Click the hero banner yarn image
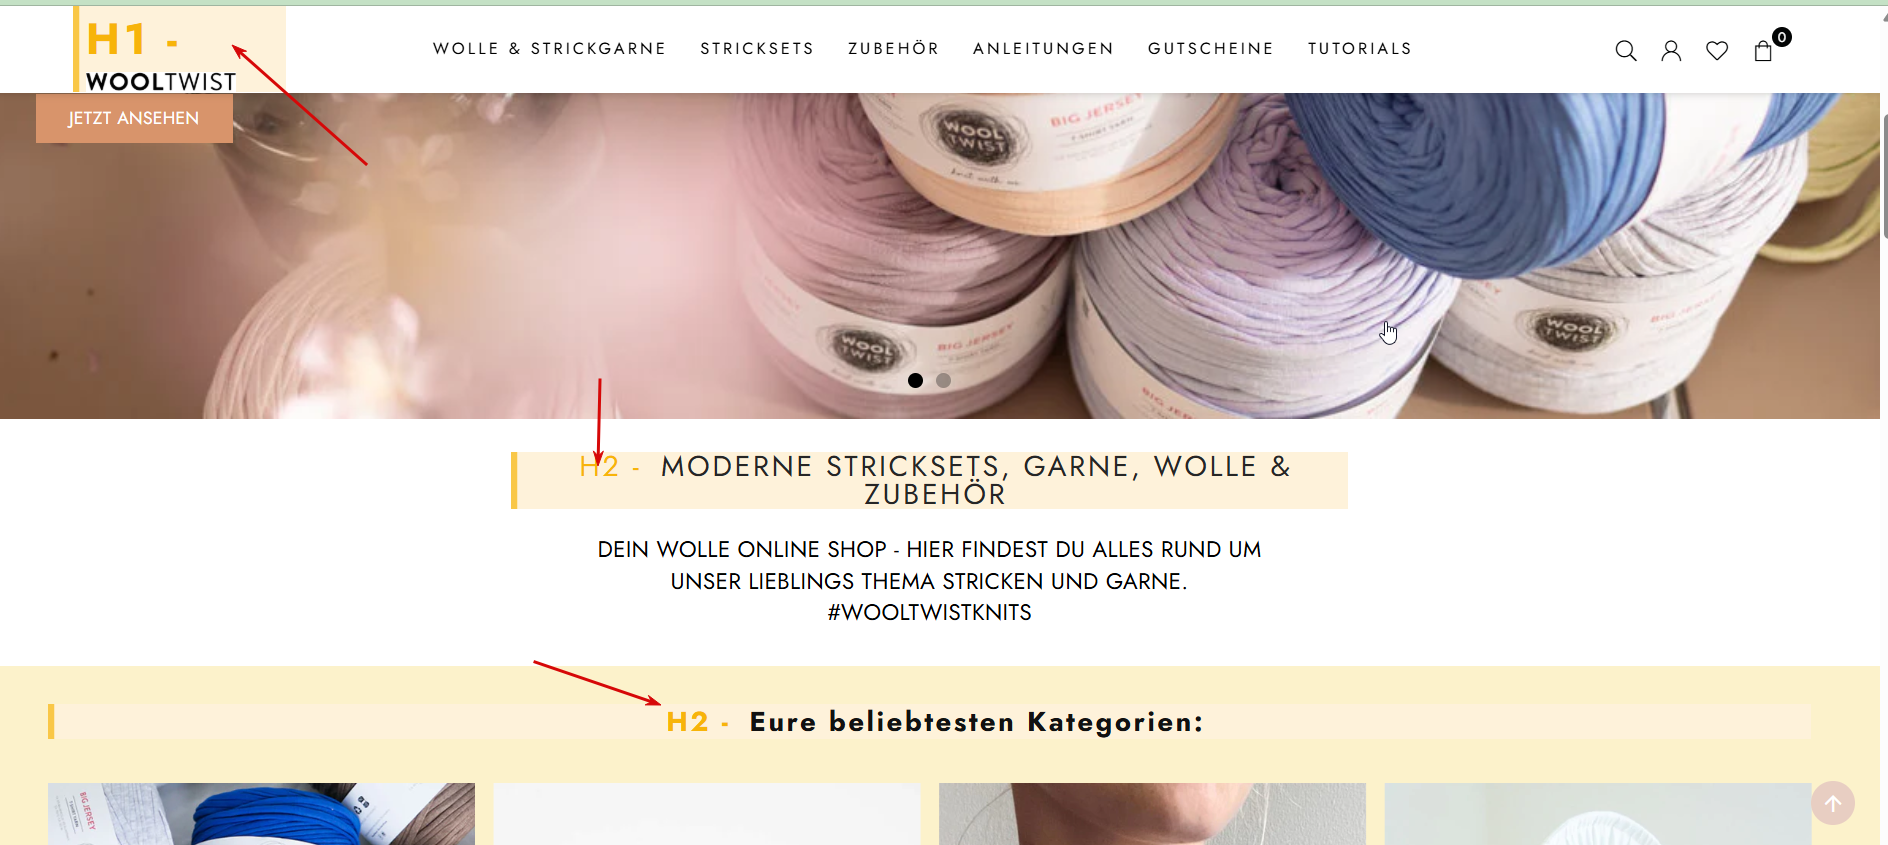1888x845 pixels. pyautogui.click(x=940, y=256)
